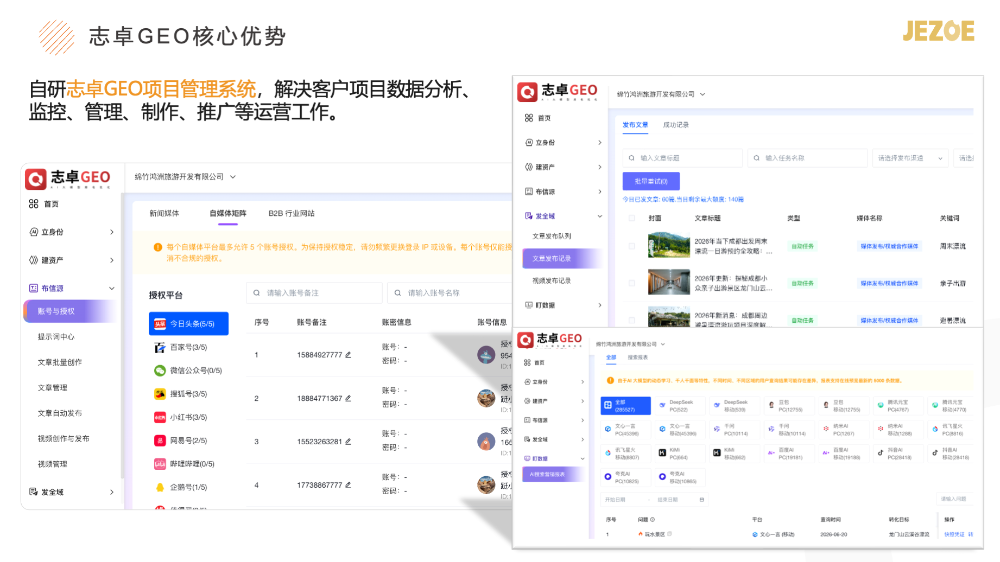The width and height of the screenshot is (1000, 562).
Task: Click edit pencil beside 15884927777
Action: [x=348, y=355]
